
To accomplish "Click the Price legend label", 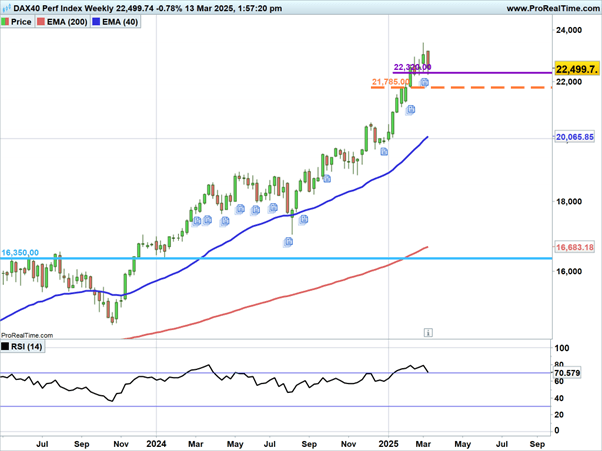I will 21,22.
